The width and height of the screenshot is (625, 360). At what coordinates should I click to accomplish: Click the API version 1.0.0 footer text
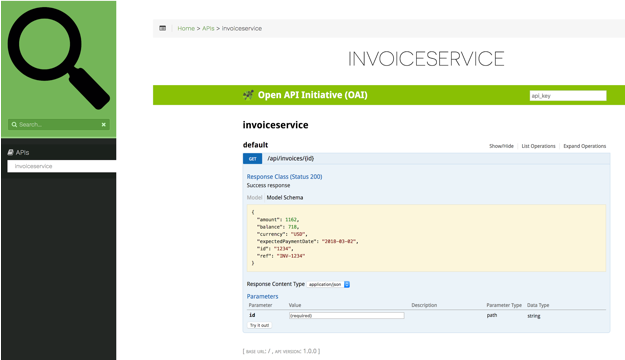298,351
